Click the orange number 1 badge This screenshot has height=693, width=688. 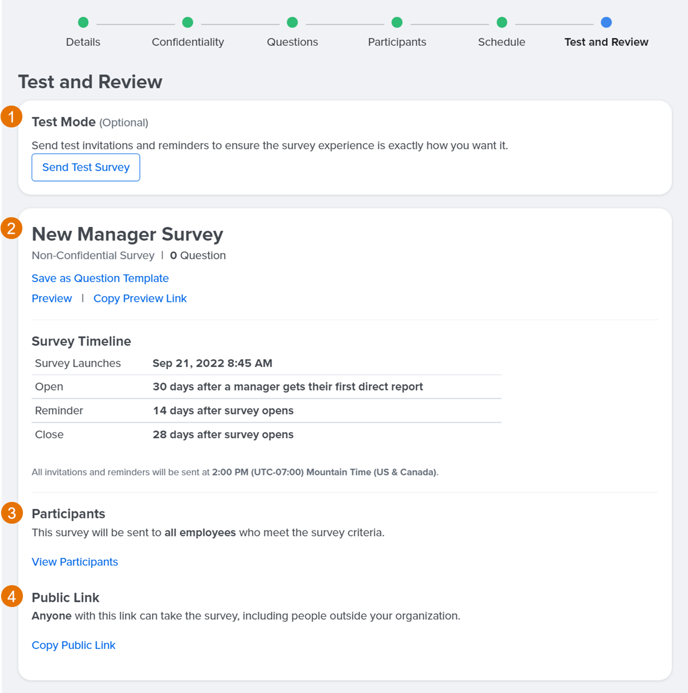[11, 117]
